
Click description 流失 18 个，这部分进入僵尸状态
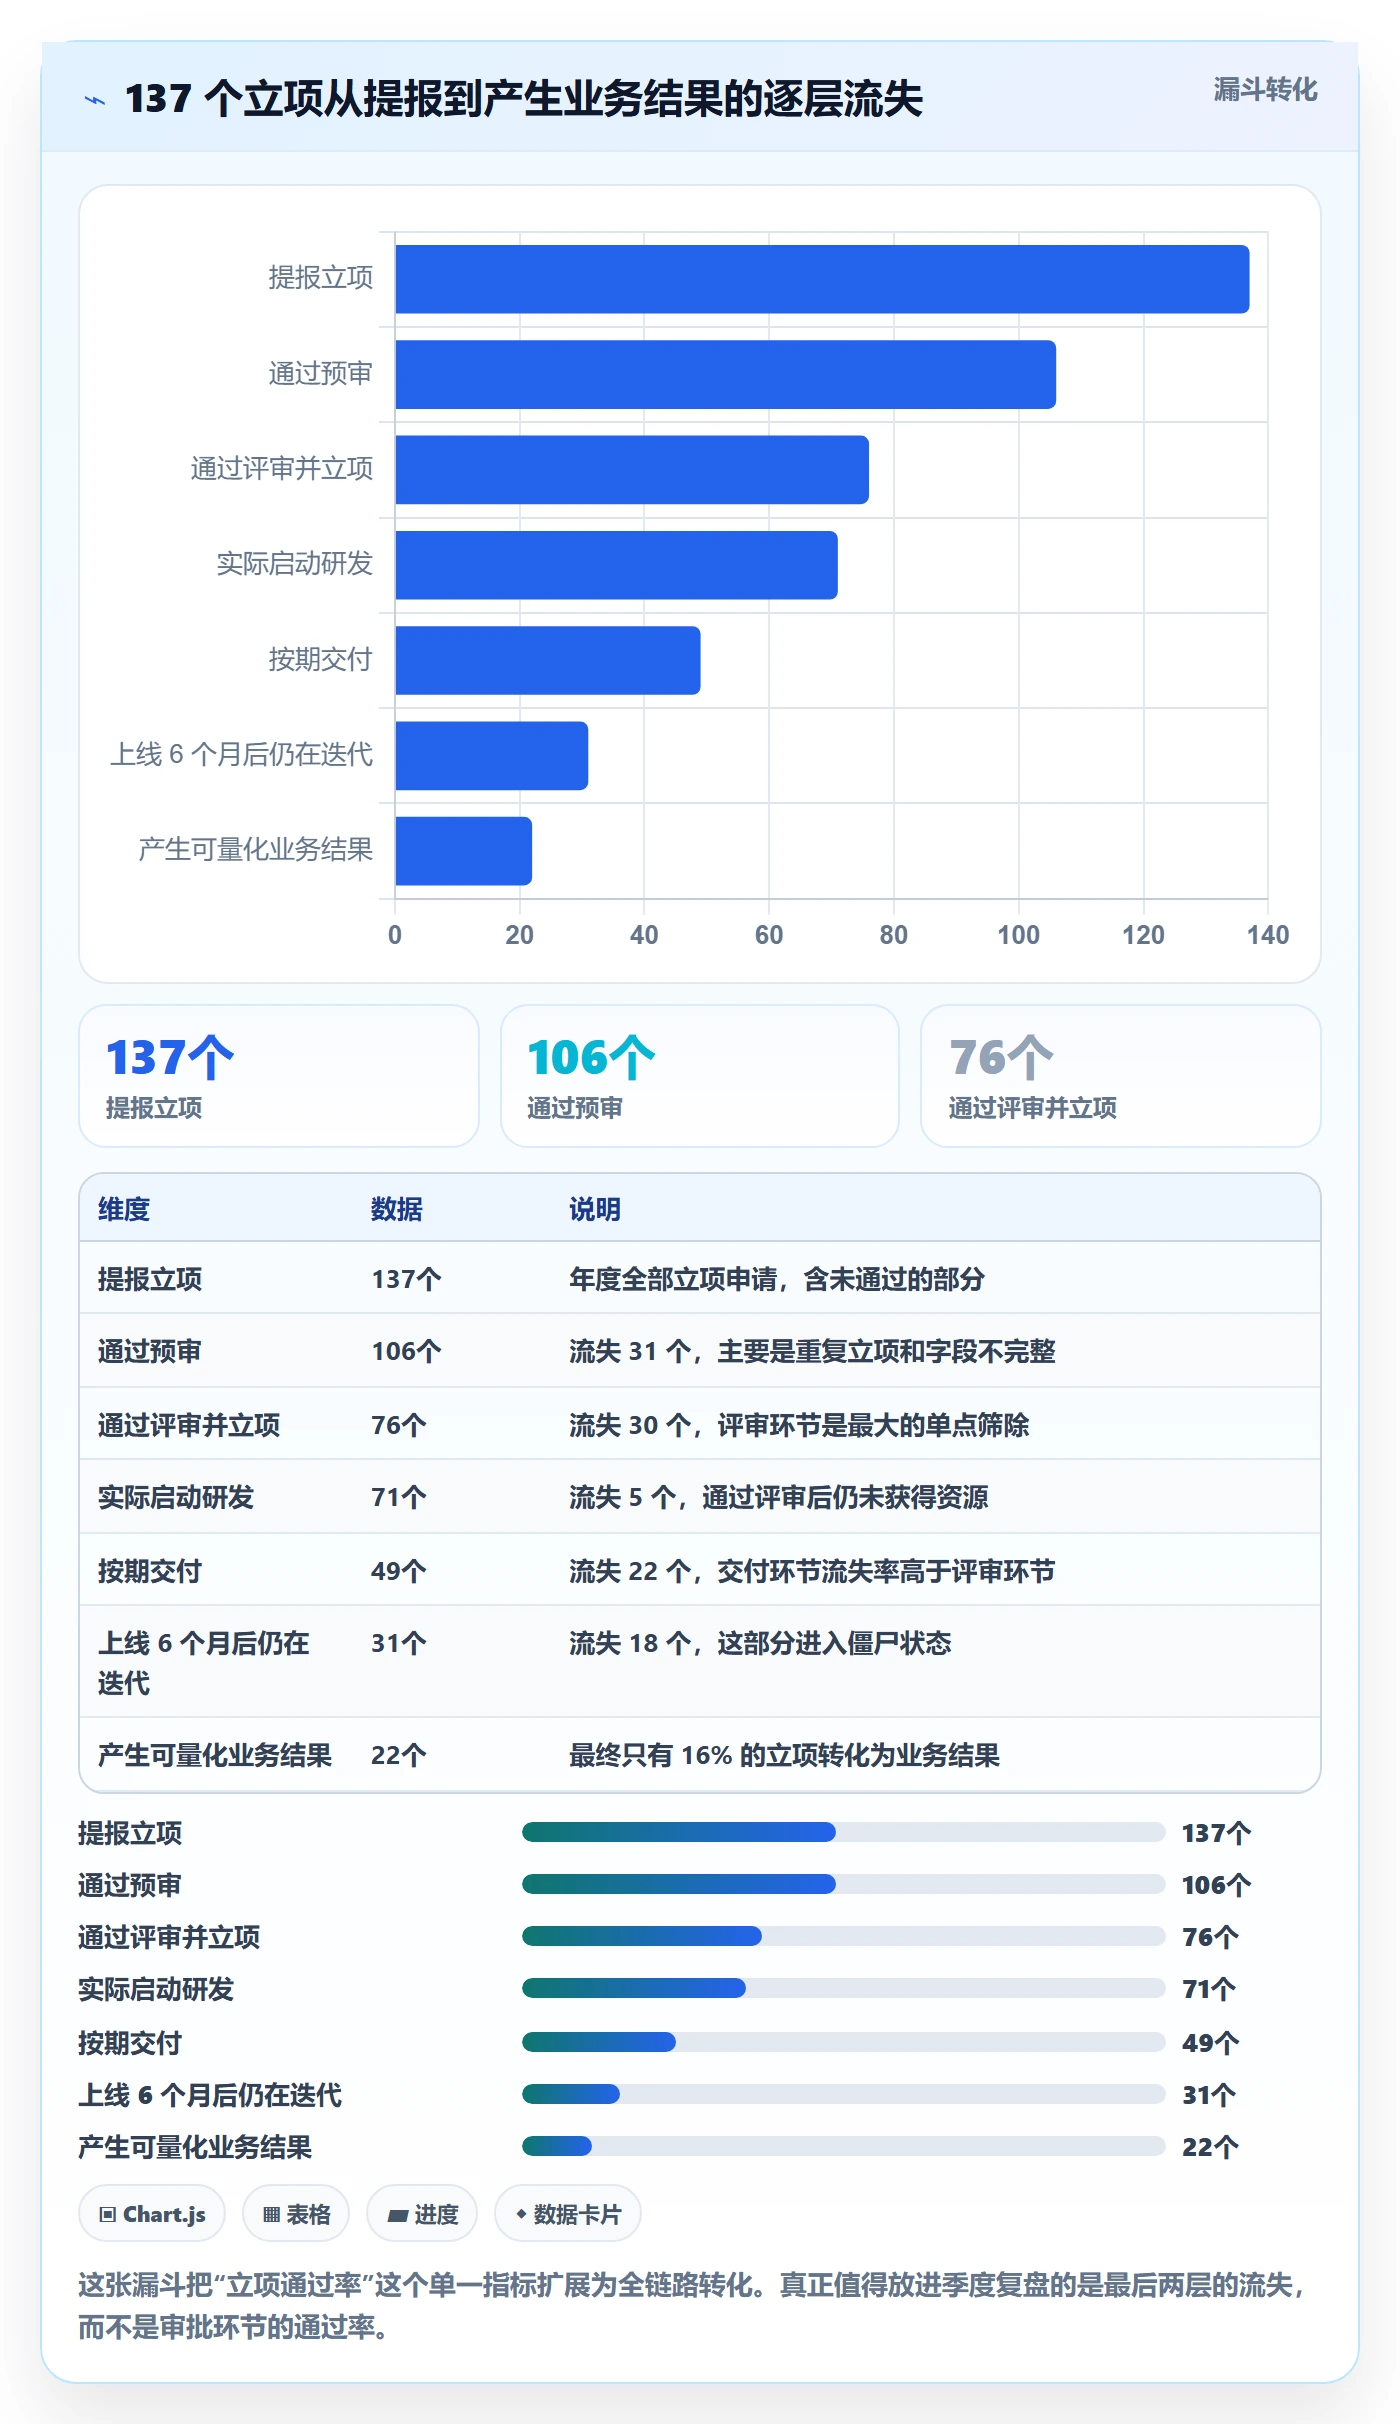point(760,1643)
